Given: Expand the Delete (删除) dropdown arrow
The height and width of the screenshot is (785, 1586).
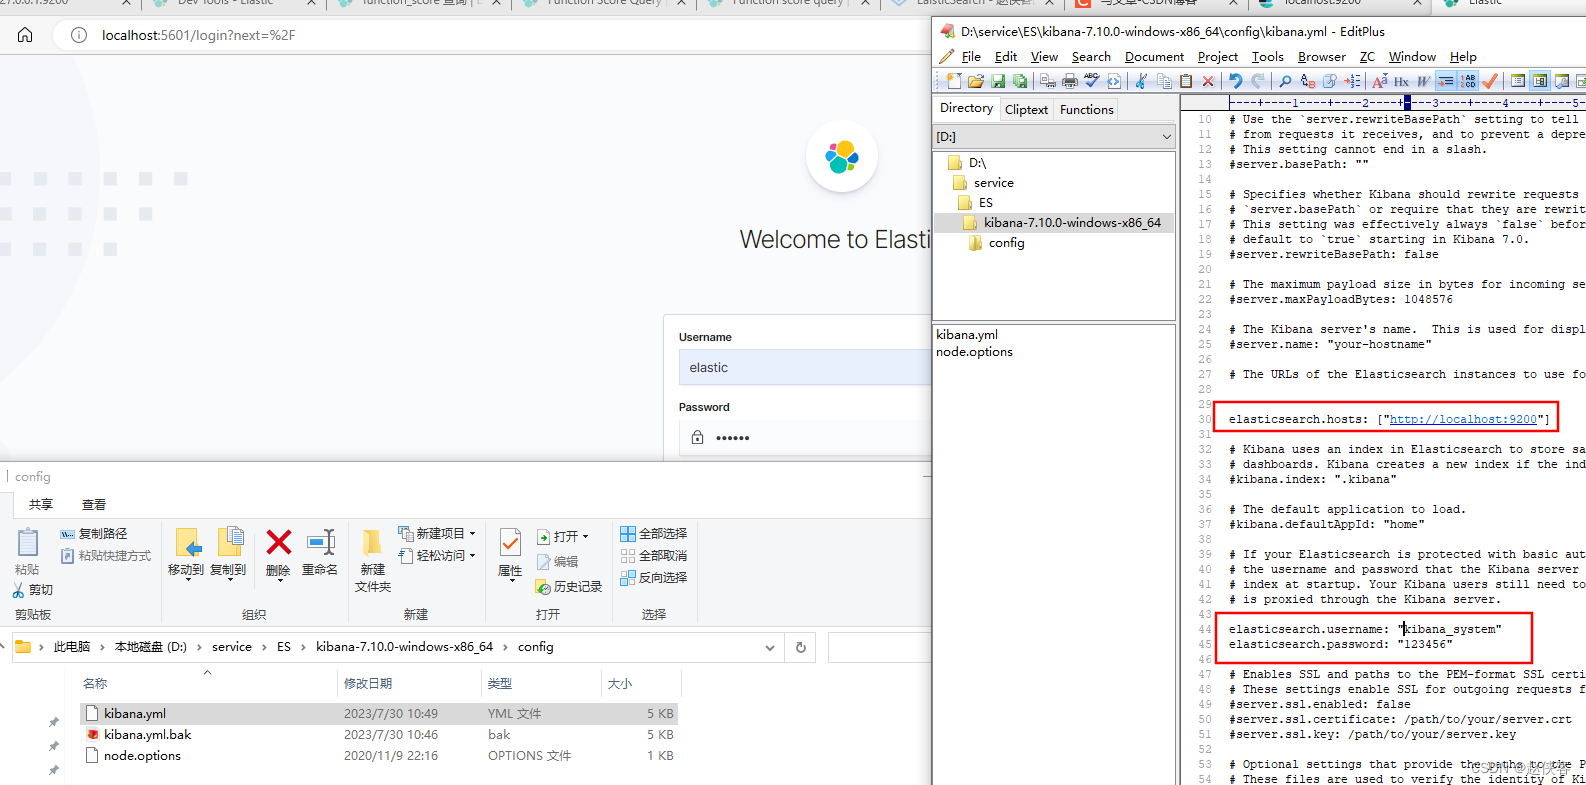Looking at the screenshot, I should point(280,580).
